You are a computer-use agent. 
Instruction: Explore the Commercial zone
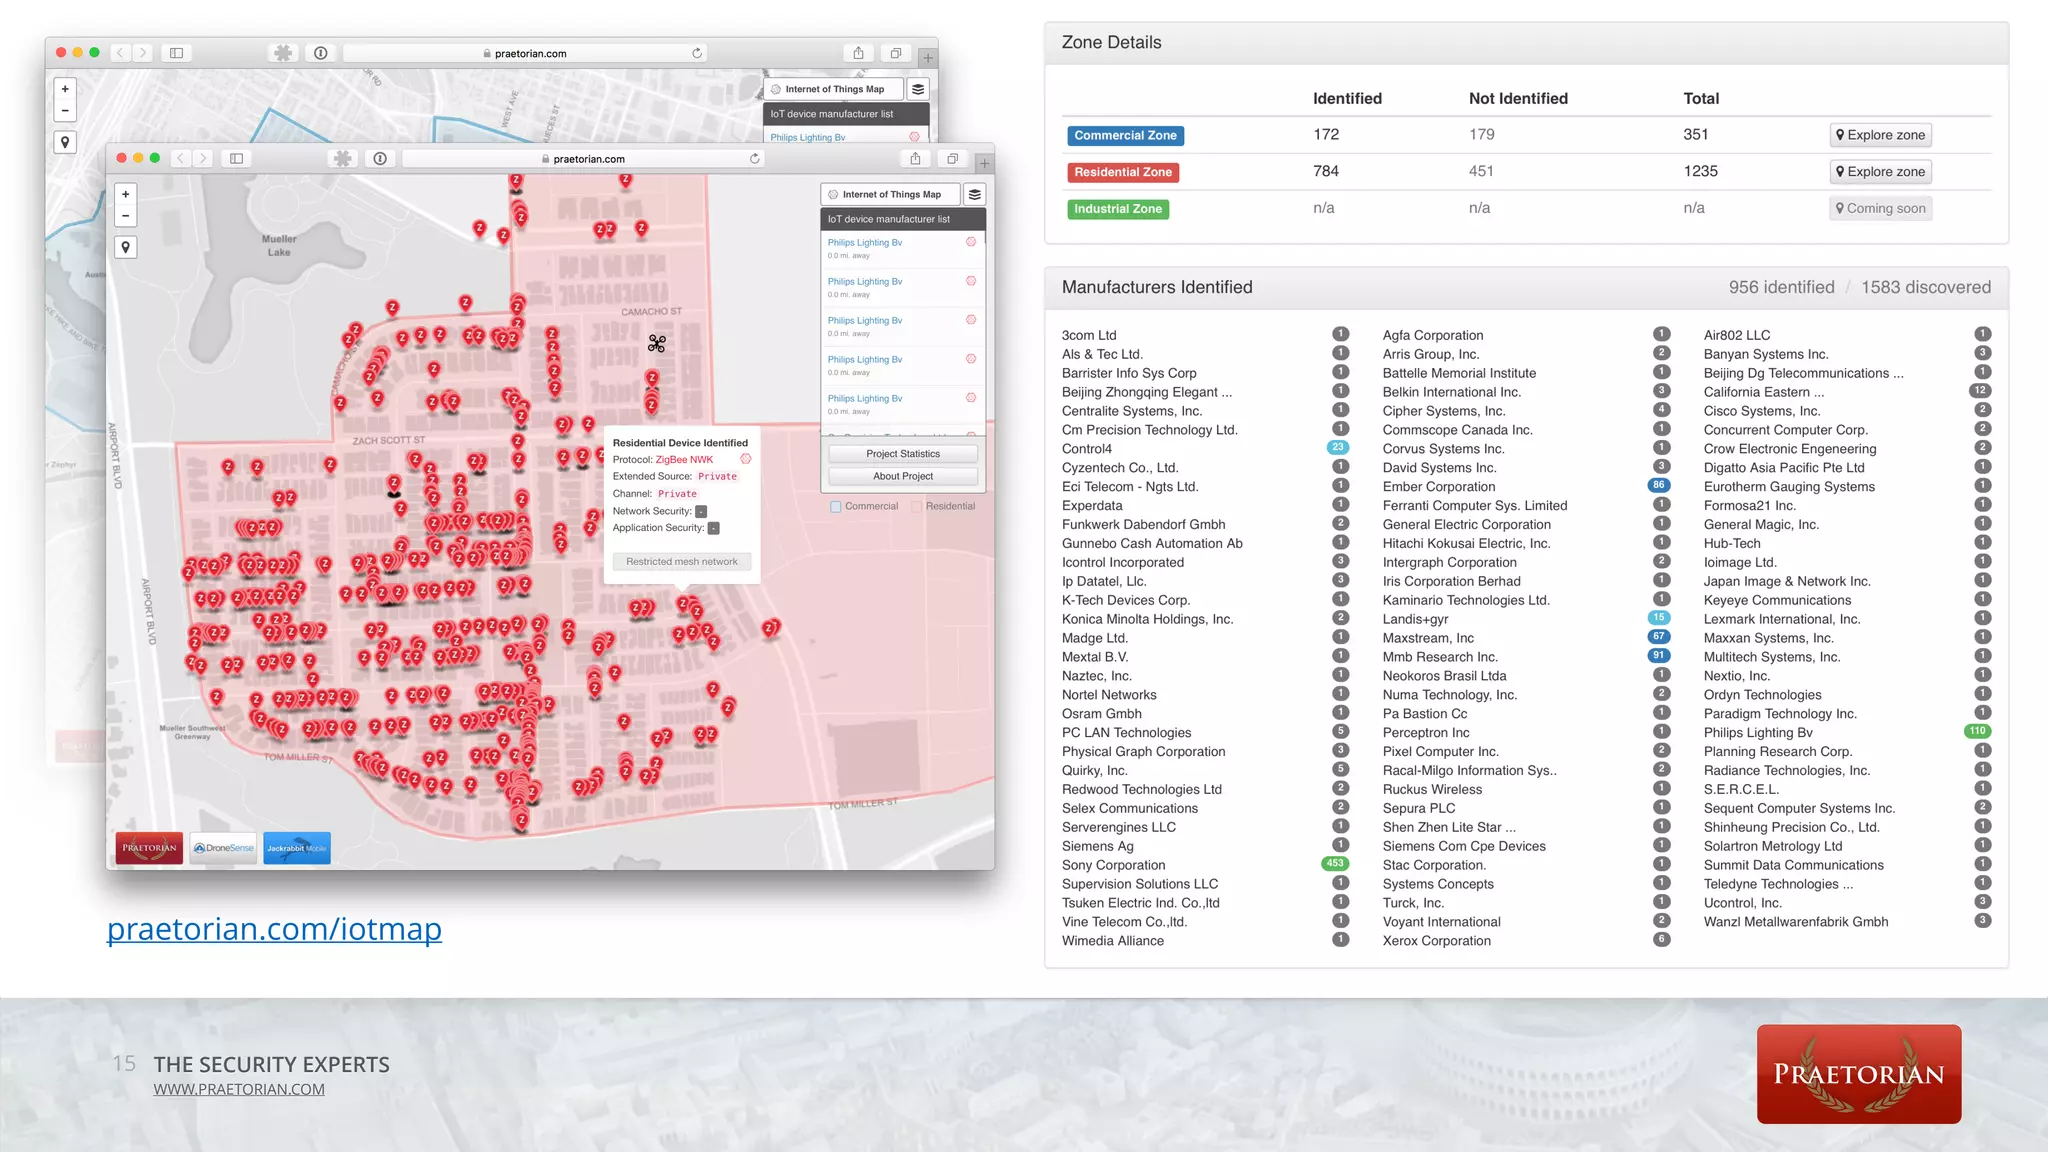(1880, 135)
